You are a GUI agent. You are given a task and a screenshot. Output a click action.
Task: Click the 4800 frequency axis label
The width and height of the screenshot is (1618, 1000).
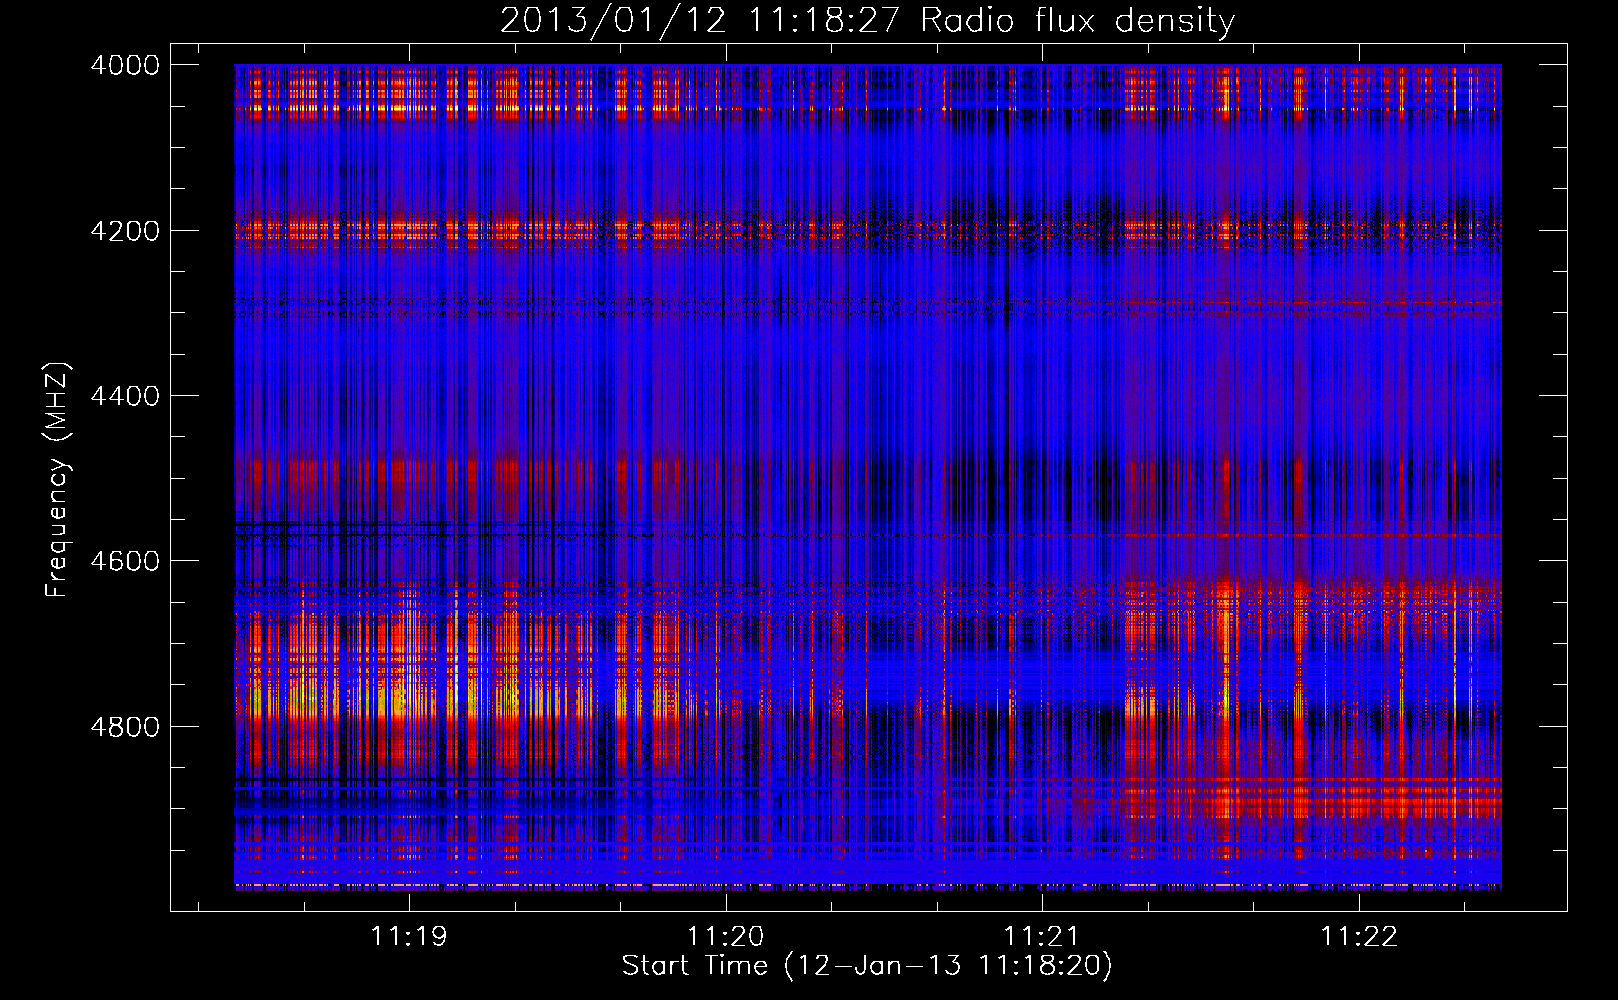coord(125,727)
